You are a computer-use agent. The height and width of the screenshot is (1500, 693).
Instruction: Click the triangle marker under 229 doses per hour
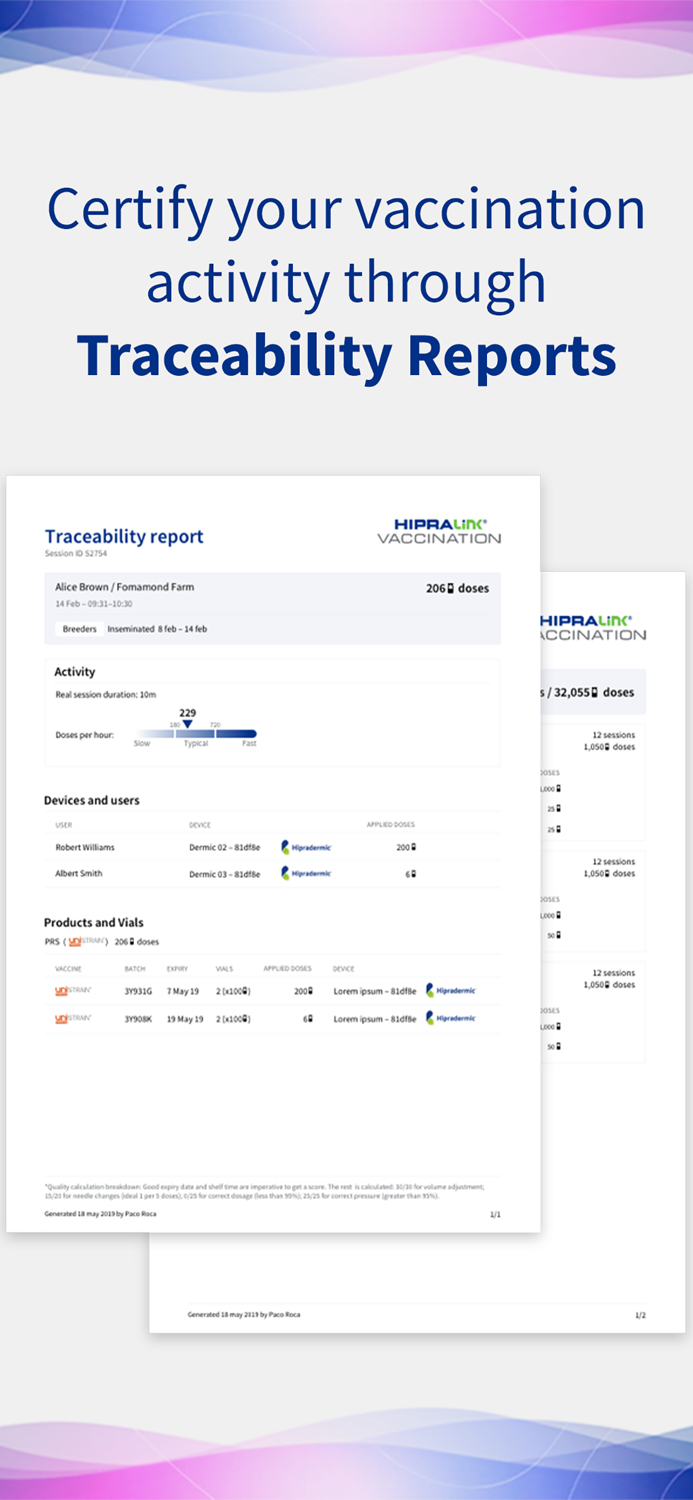[x=187, y=724]
